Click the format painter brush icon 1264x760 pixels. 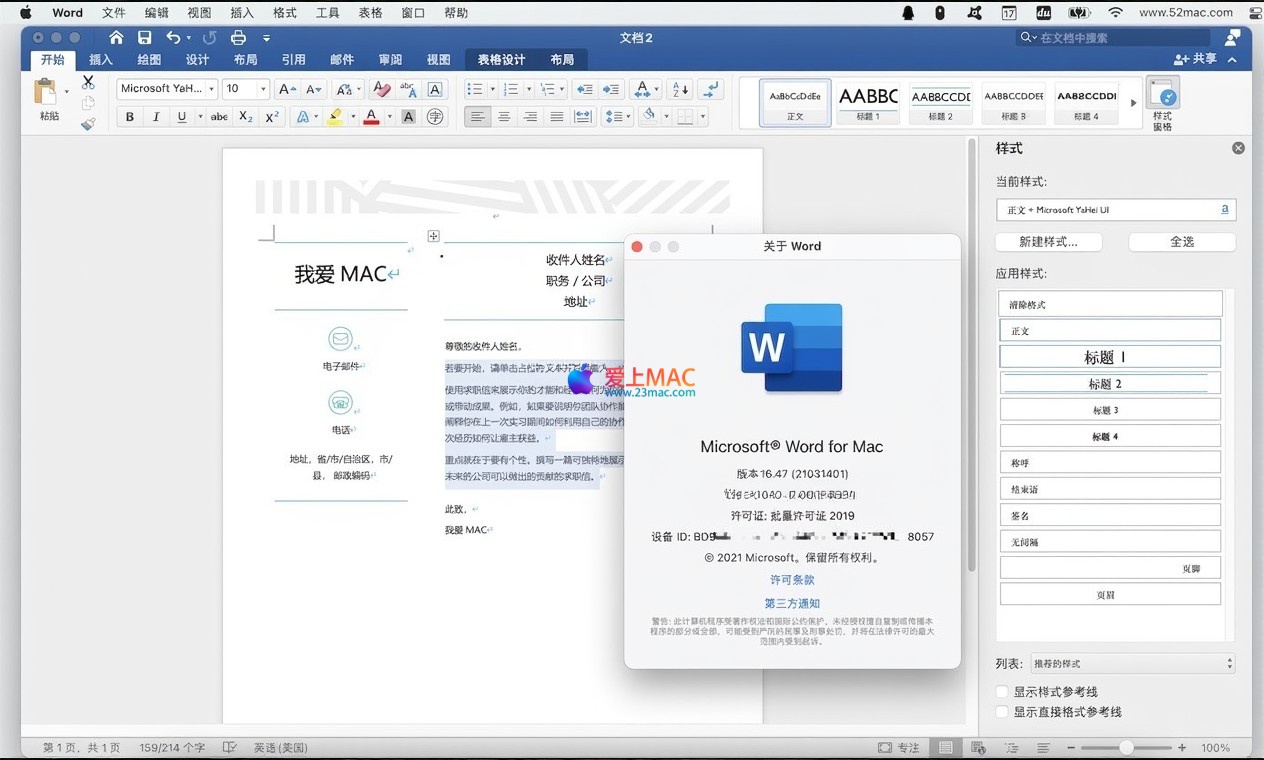(88, 124)
